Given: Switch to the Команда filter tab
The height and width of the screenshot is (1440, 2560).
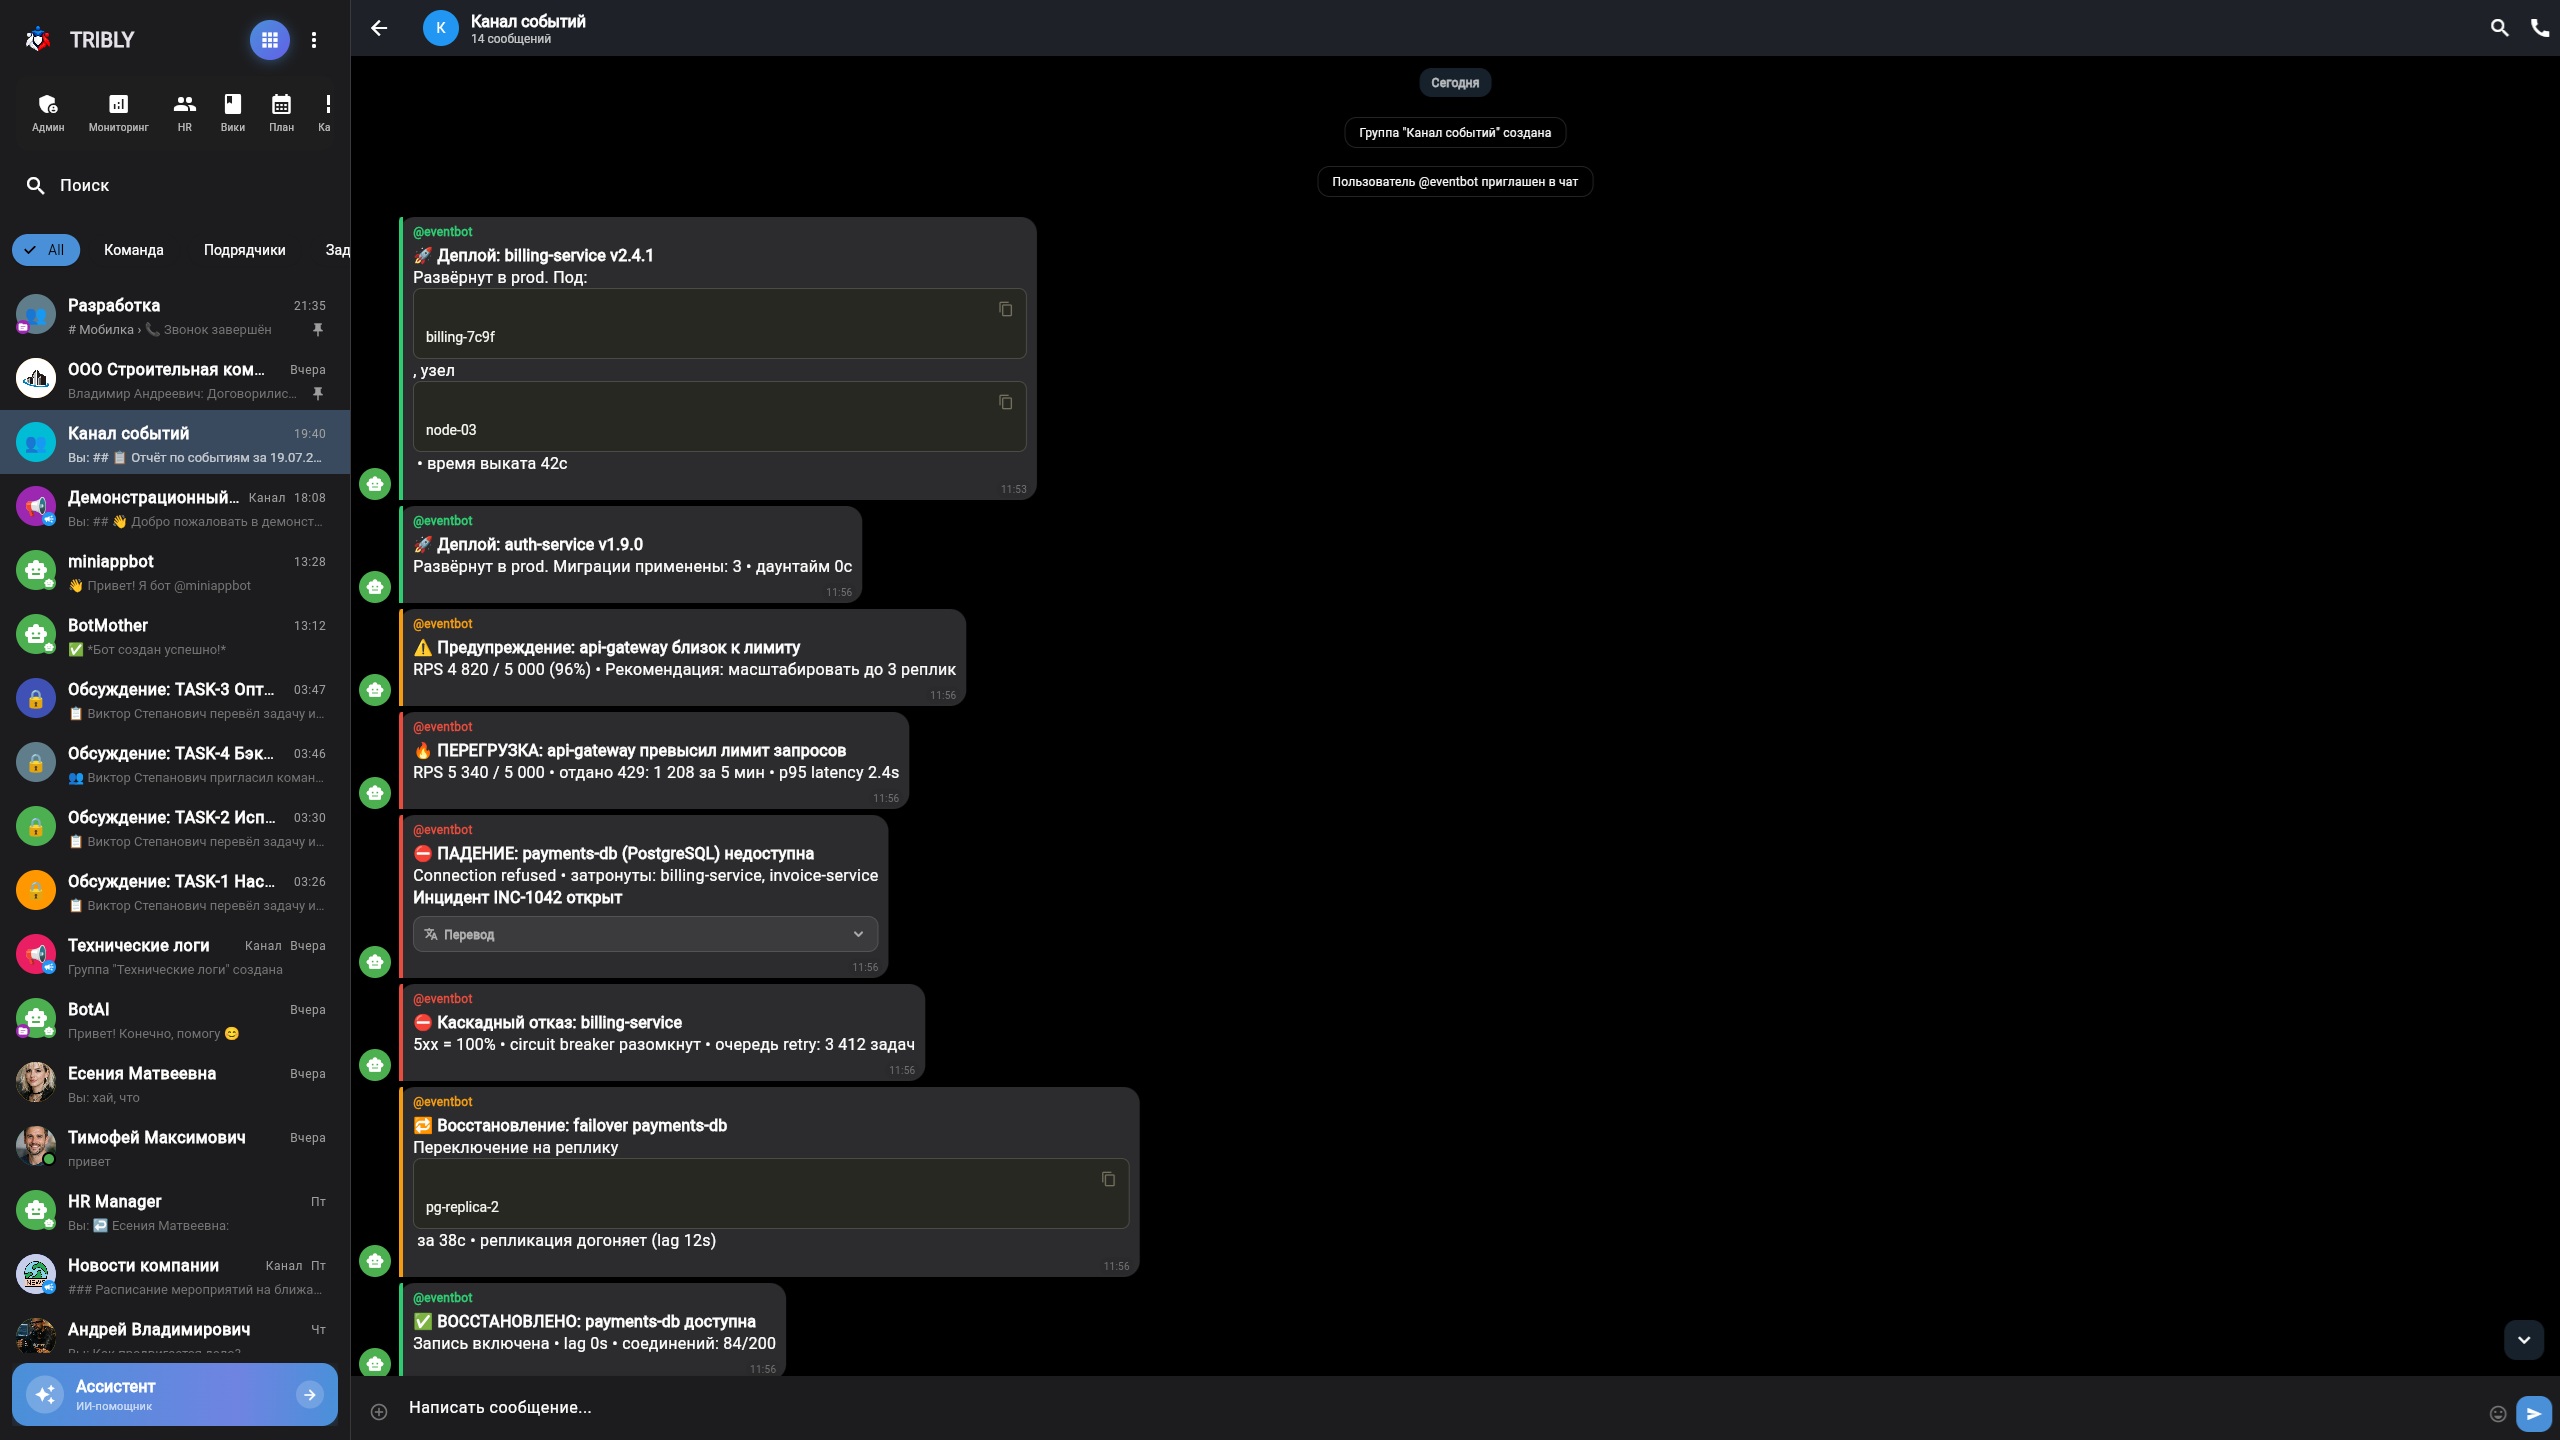Looking at the screenshot, I should click(x=134, y=250).
